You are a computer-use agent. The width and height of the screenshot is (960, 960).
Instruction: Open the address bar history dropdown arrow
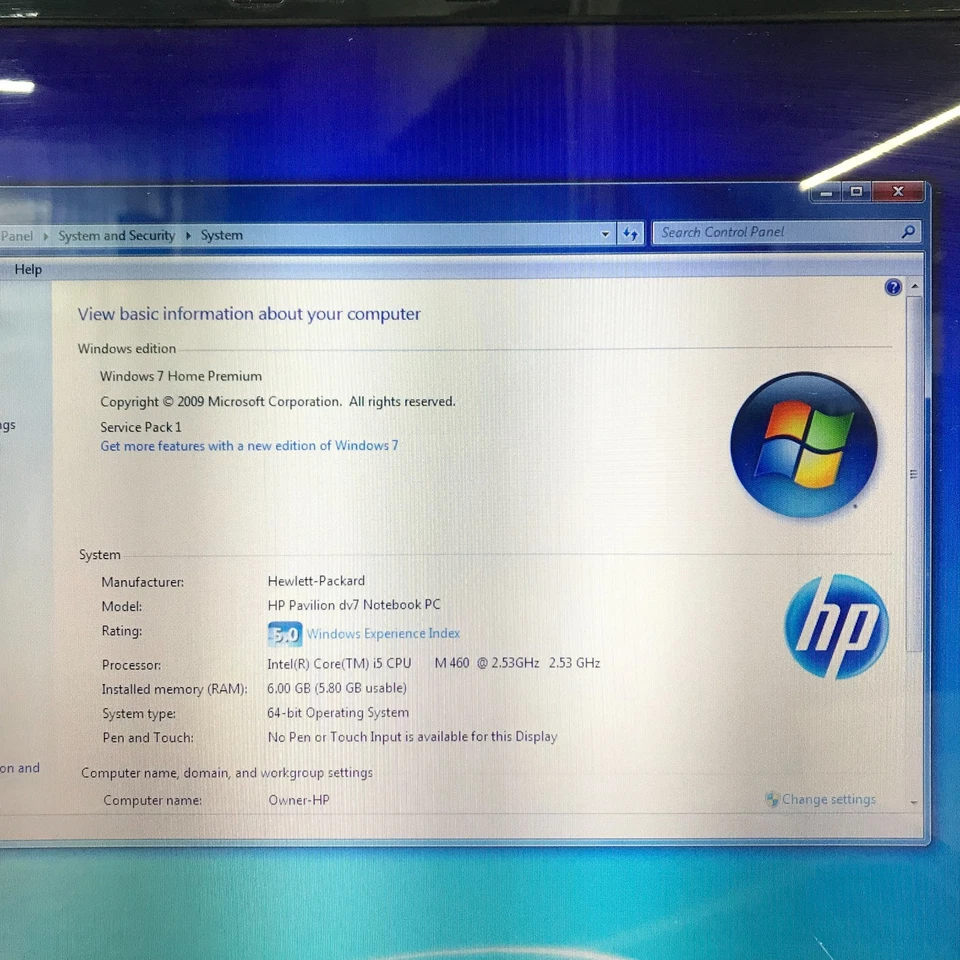pyautogui.click(x=605, y=233)
